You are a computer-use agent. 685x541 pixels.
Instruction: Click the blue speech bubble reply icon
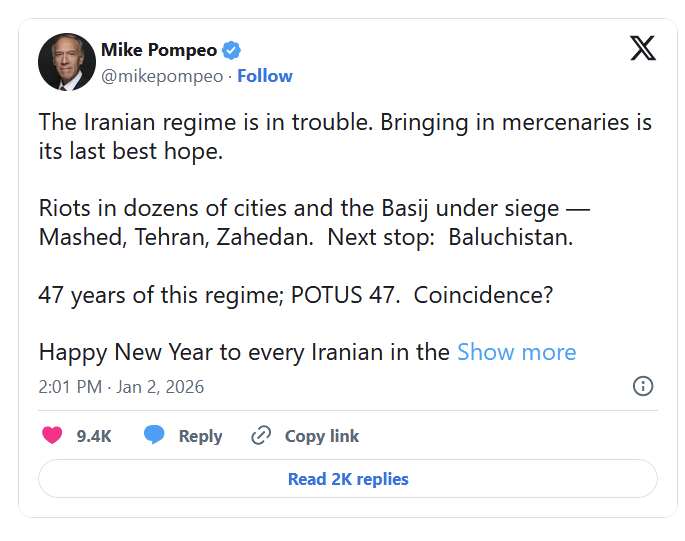[x=154, y=436]
